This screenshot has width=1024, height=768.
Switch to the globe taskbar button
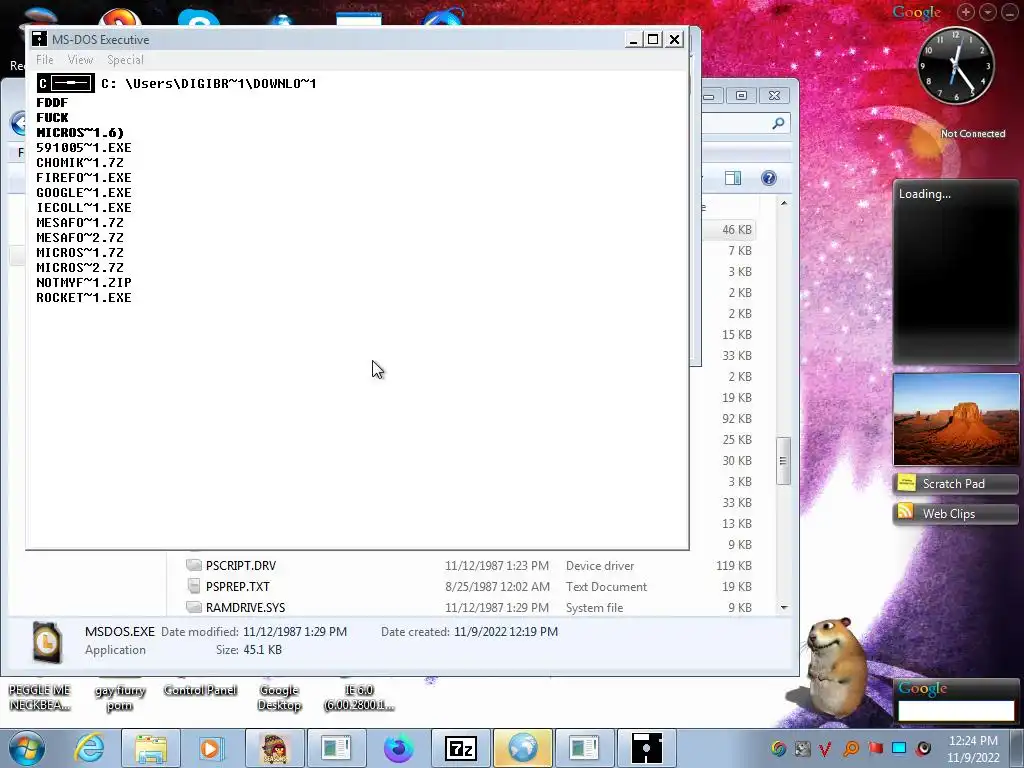[523, 748]
